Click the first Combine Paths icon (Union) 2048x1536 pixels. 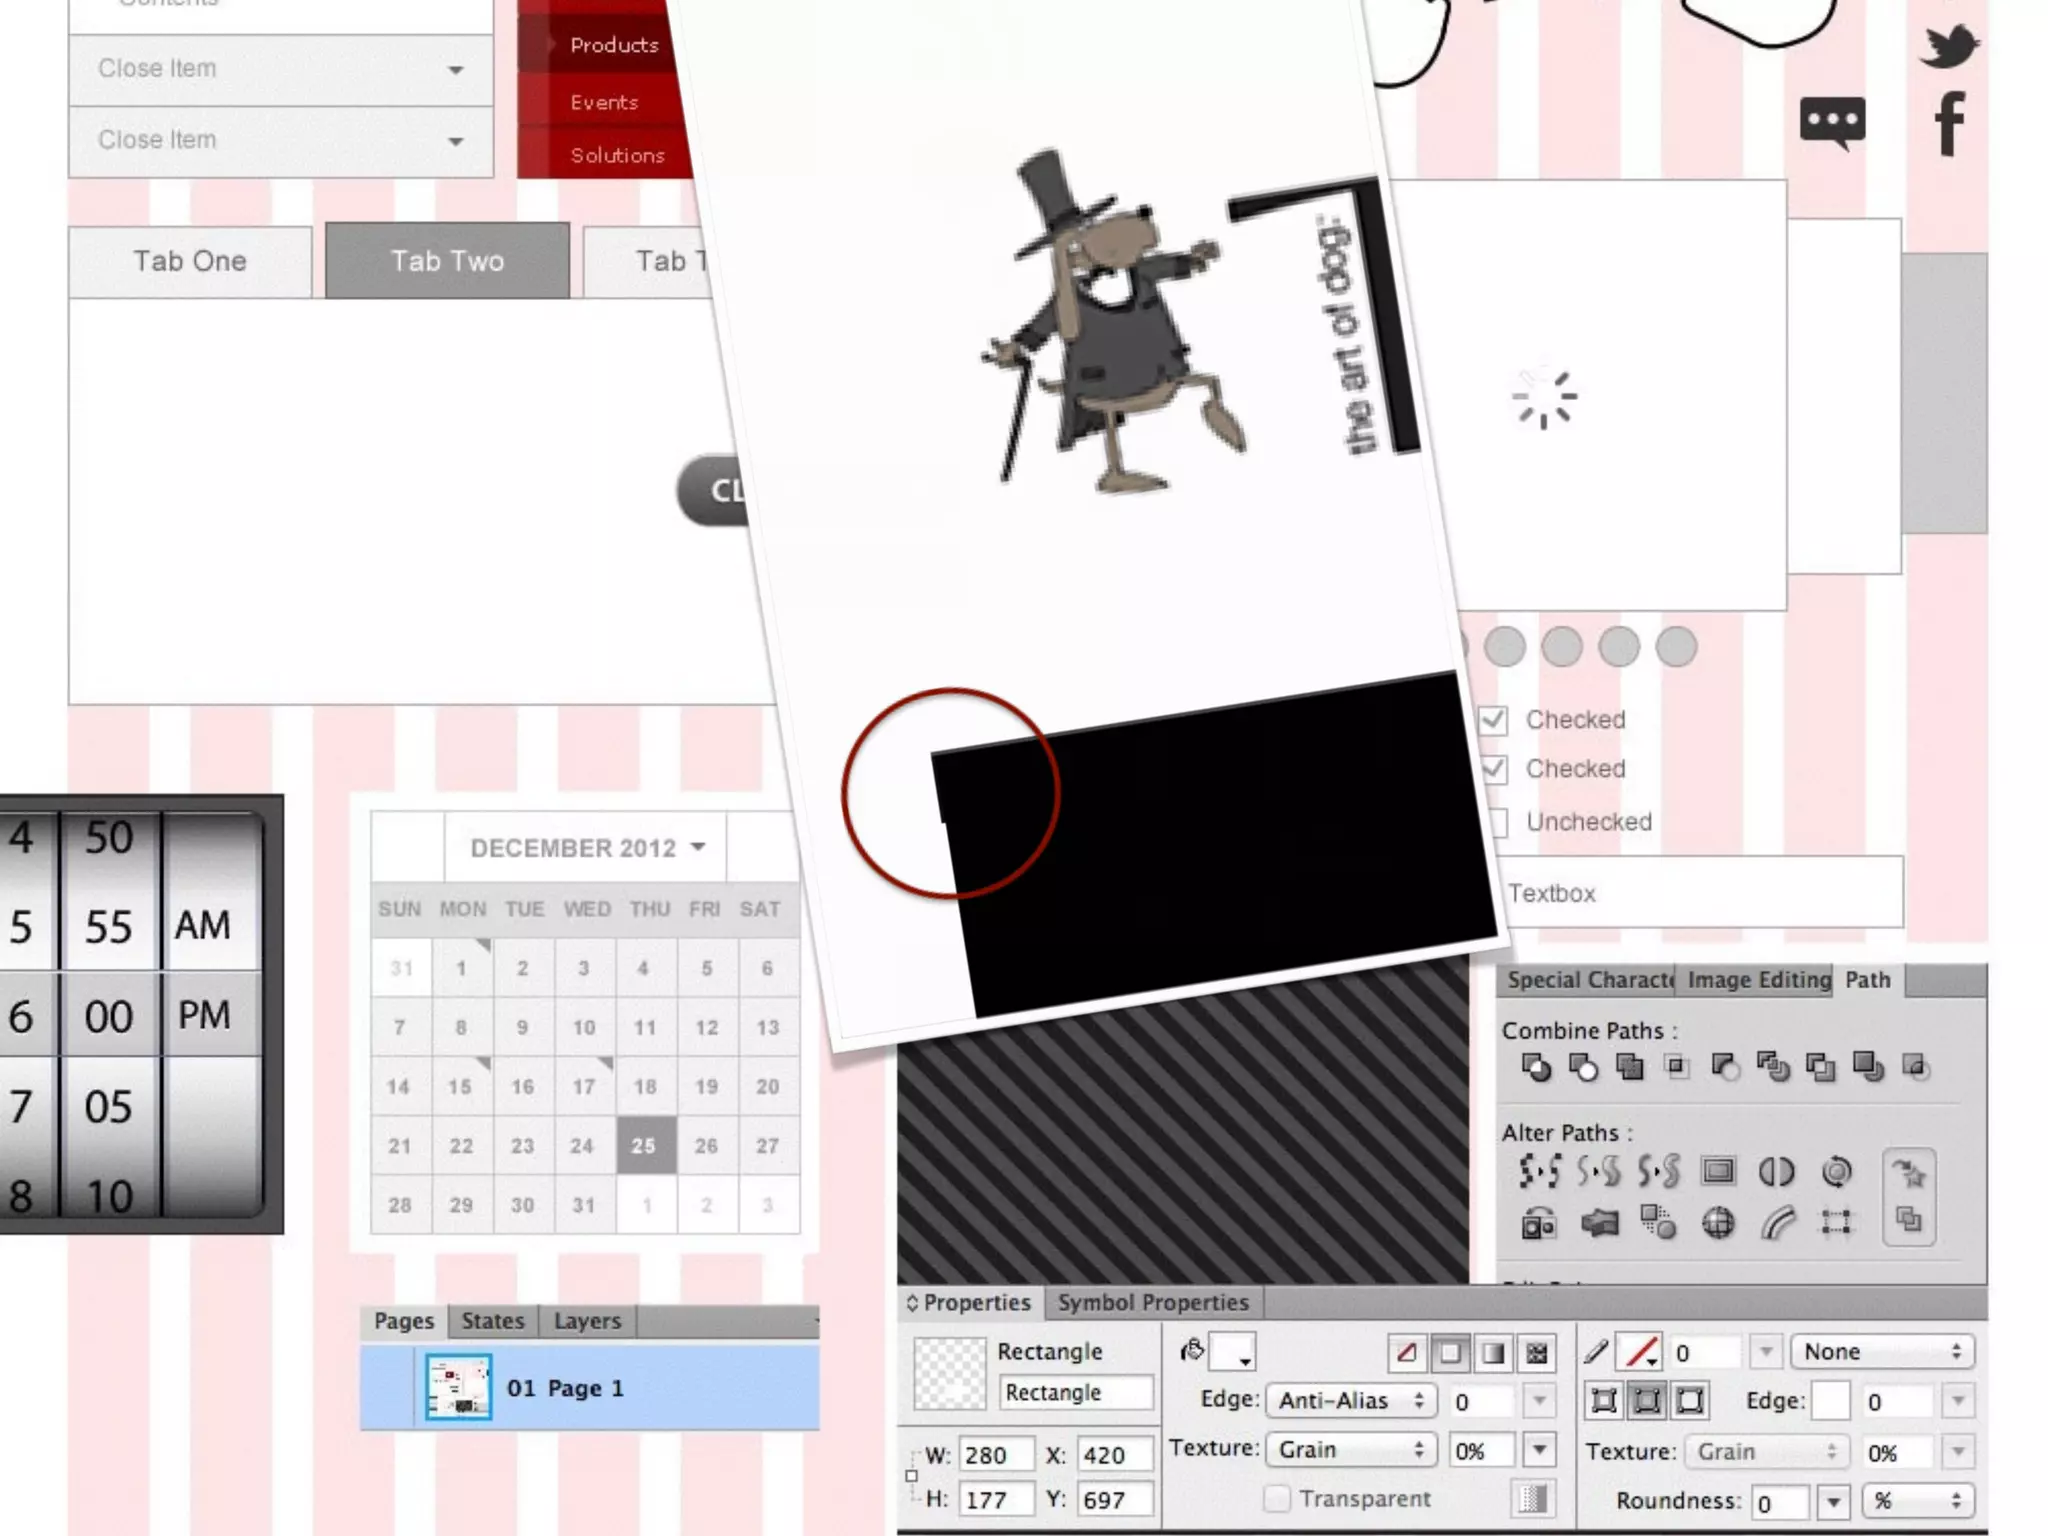click(1535, 1067)
